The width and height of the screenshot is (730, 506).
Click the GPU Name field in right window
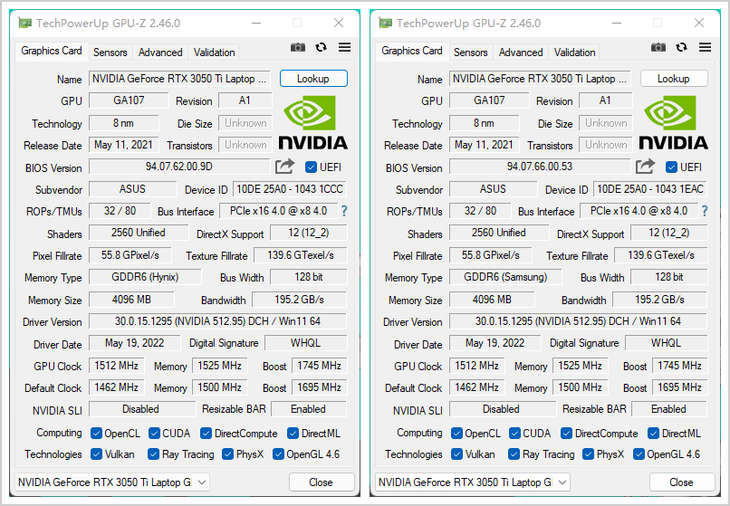tap(540, 78)
